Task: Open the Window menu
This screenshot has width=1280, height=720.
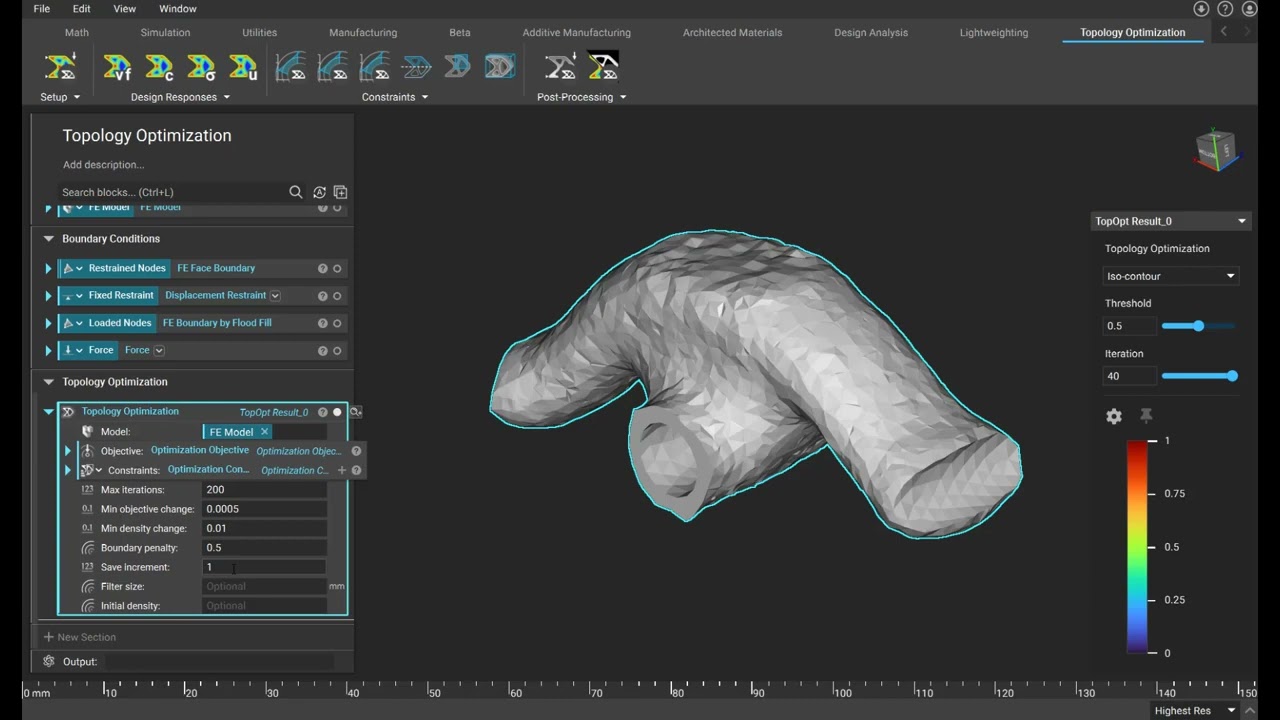Action: pos(178,9)
